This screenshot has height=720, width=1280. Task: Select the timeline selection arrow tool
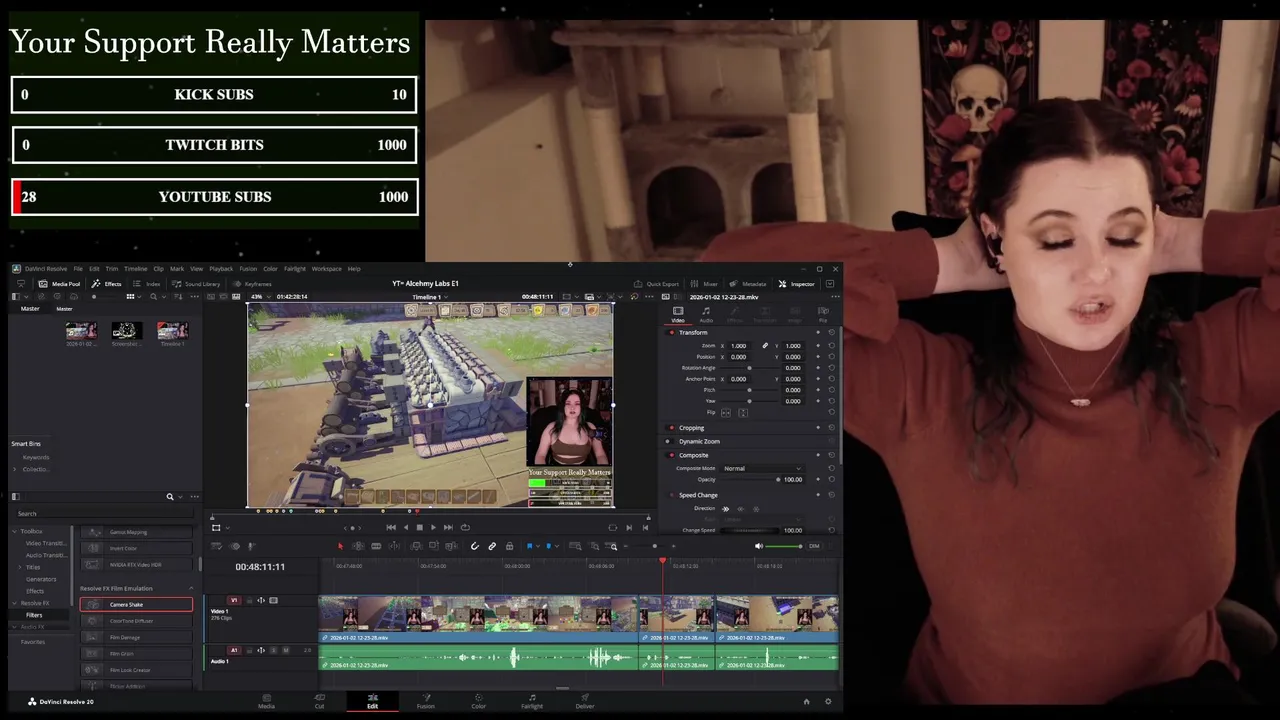click(x=340, y=546)
